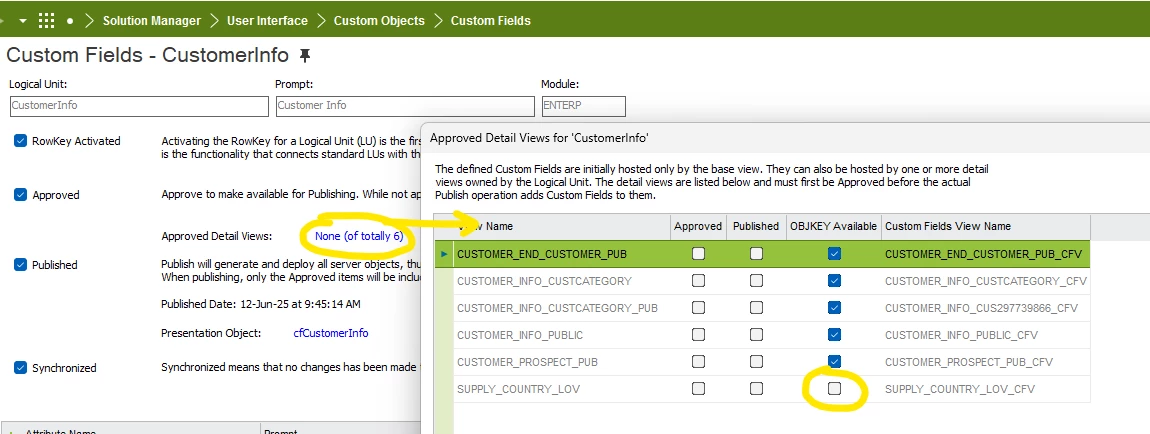Select the CUSTOMER_INFO_CUSTCATEGORY_PUB view name cell
This screenshot has height=434, width=1150.
(562, 308)
